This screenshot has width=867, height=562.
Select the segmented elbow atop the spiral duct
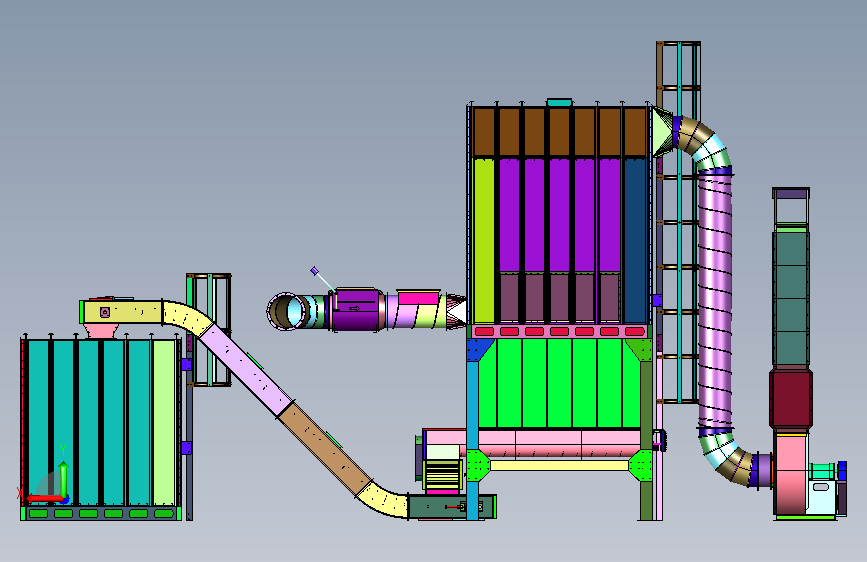click(704, 144)
